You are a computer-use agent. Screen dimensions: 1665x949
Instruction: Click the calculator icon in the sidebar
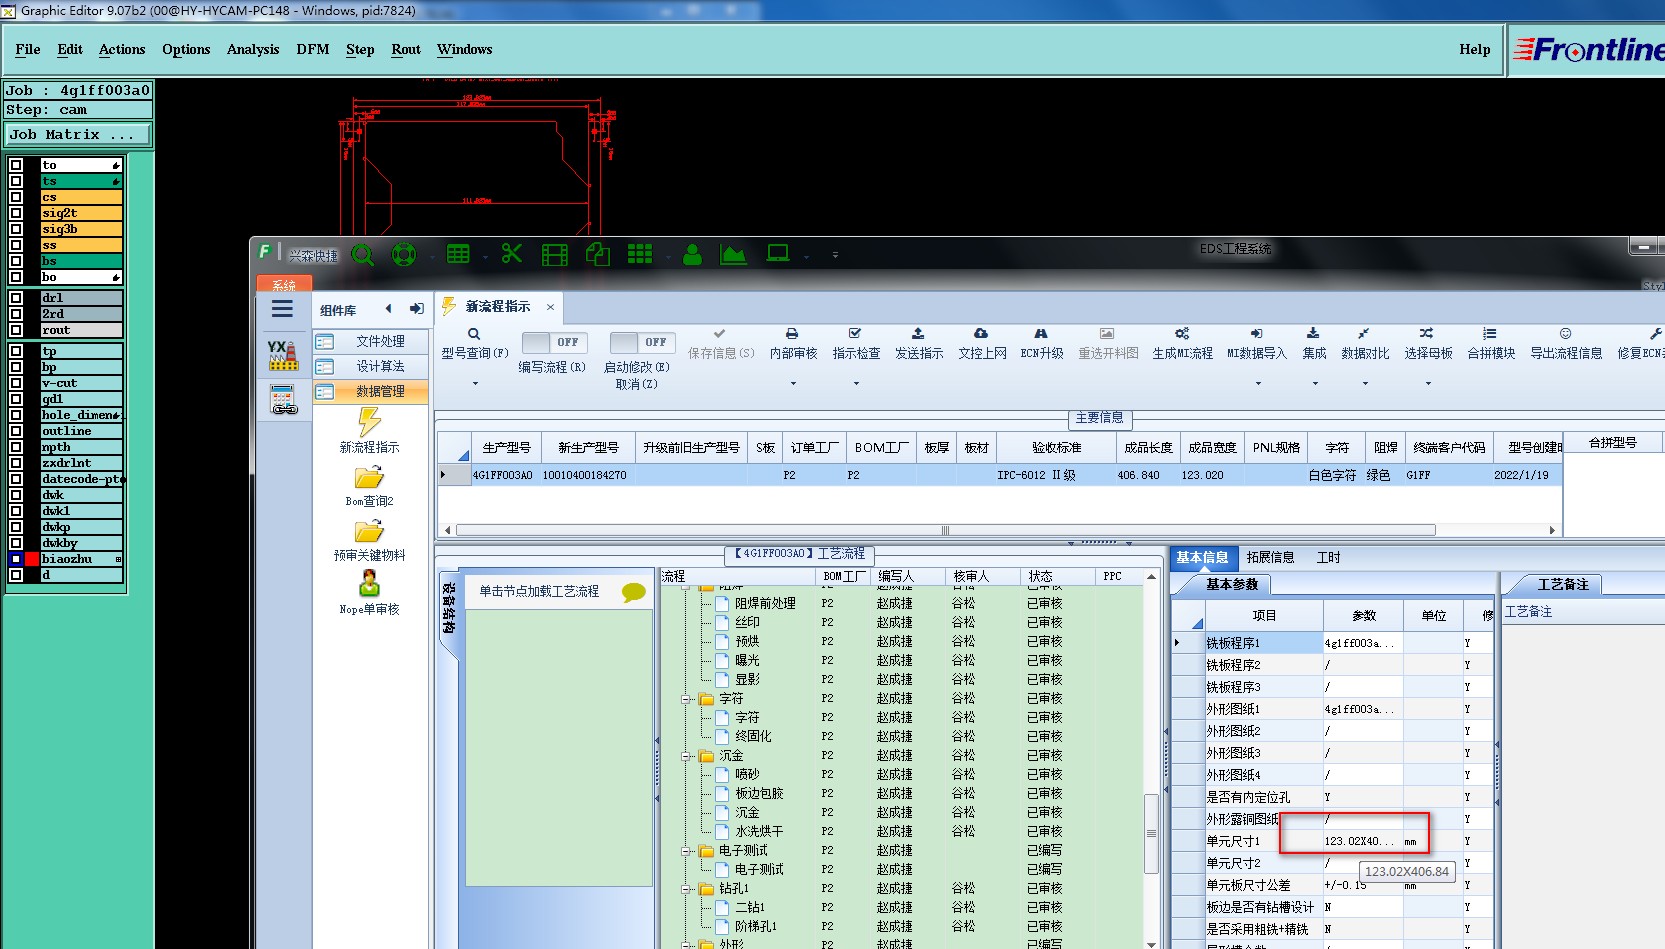point(284,400)
